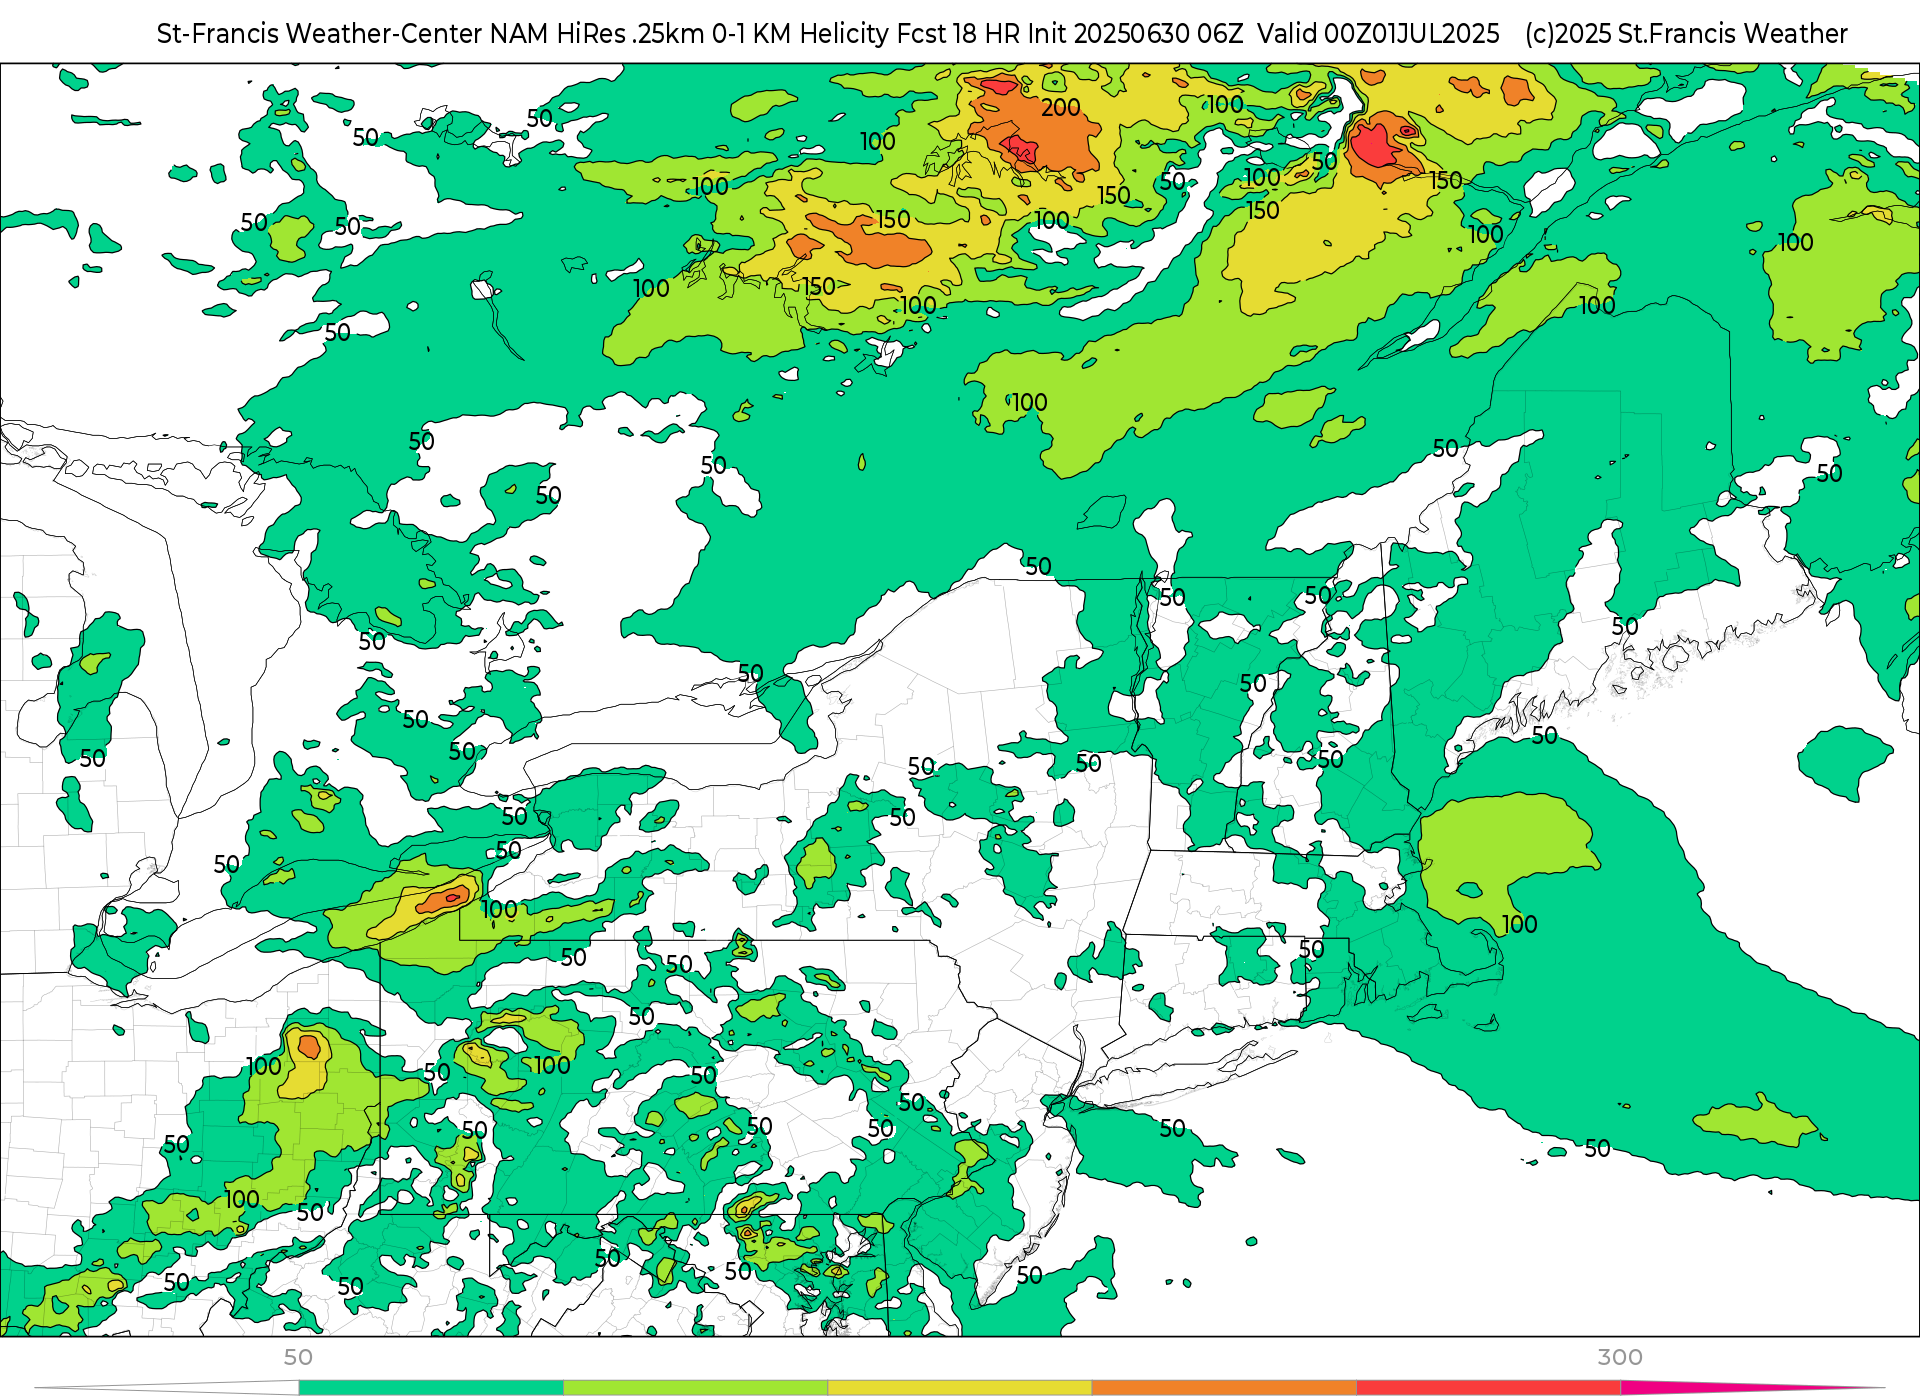The width and height of the screenshot is (1920, 1400).
Task: Click the red color bar segment
Action: (1489, 1387)
